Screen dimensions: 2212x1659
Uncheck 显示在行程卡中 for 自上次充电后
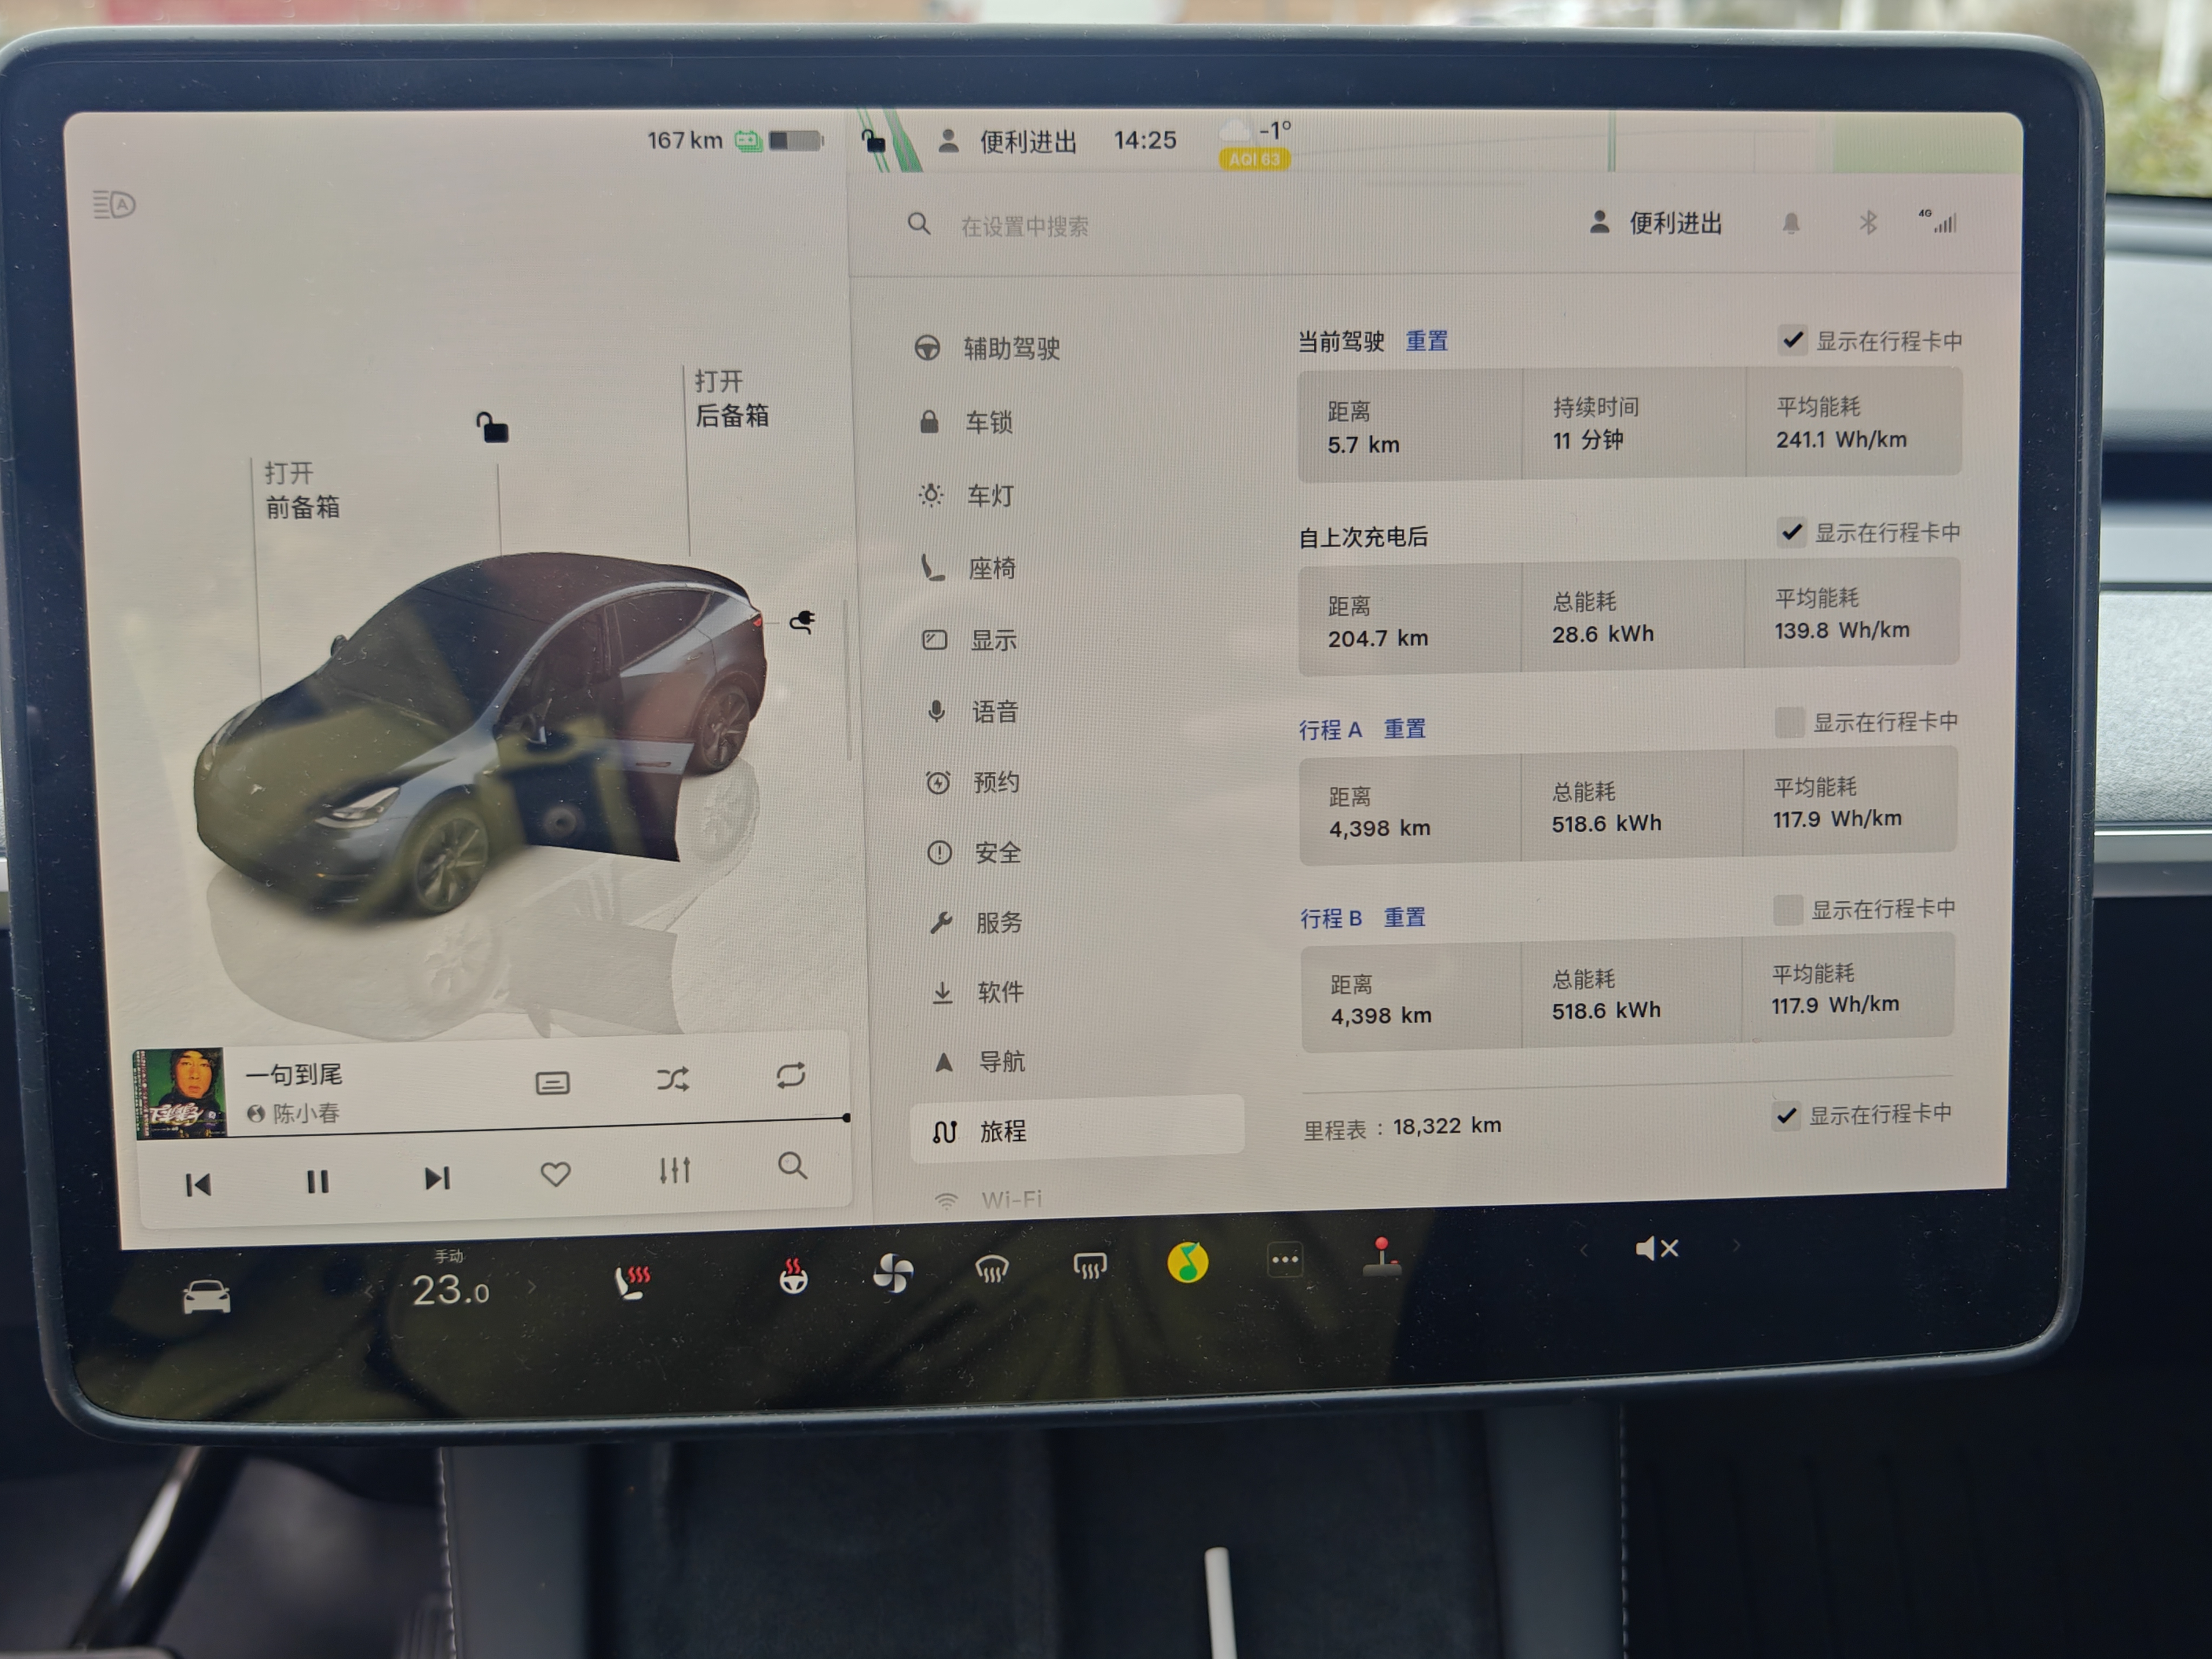click(1791, 532)
